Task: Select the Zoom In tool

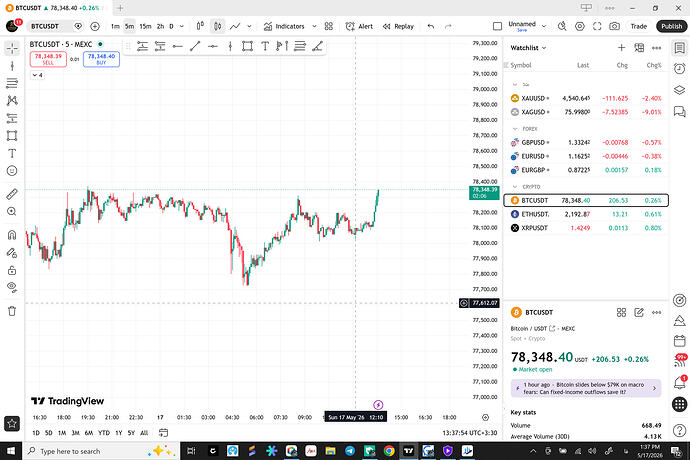Action: click(12, 212)
